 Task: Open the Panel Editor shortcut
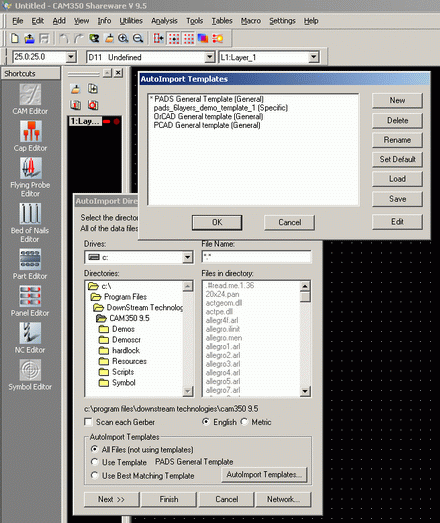30,301
